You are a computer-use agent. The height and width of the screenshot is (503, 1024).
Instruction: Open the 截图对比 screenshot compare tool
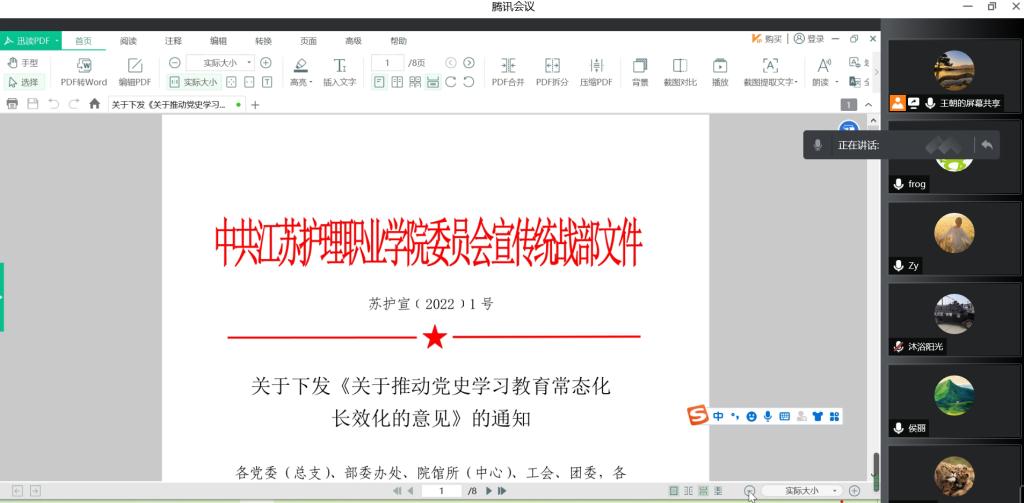point(680,65)
